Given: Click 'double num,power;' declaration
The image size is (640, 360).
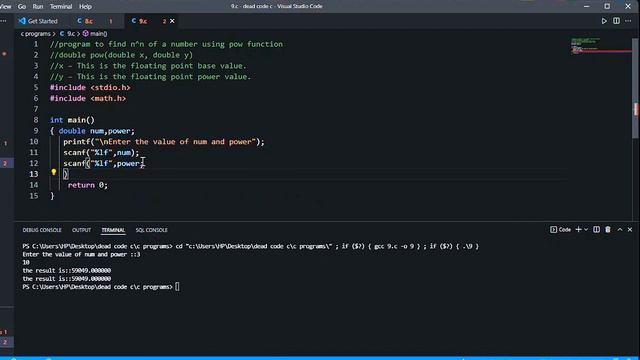Looking at the screenshot, I should (96, 131).
